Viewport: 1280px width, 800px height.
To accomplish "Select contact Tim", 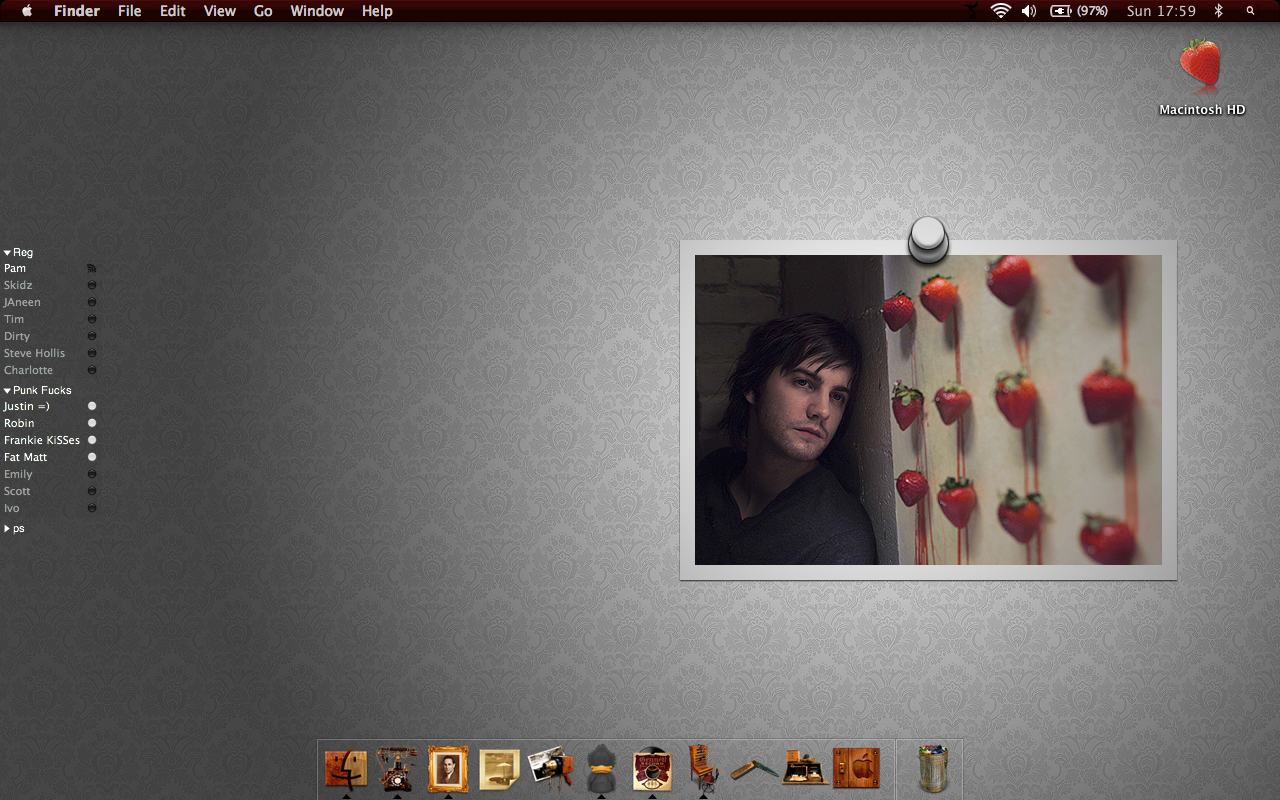I will [x=14, y=319].
